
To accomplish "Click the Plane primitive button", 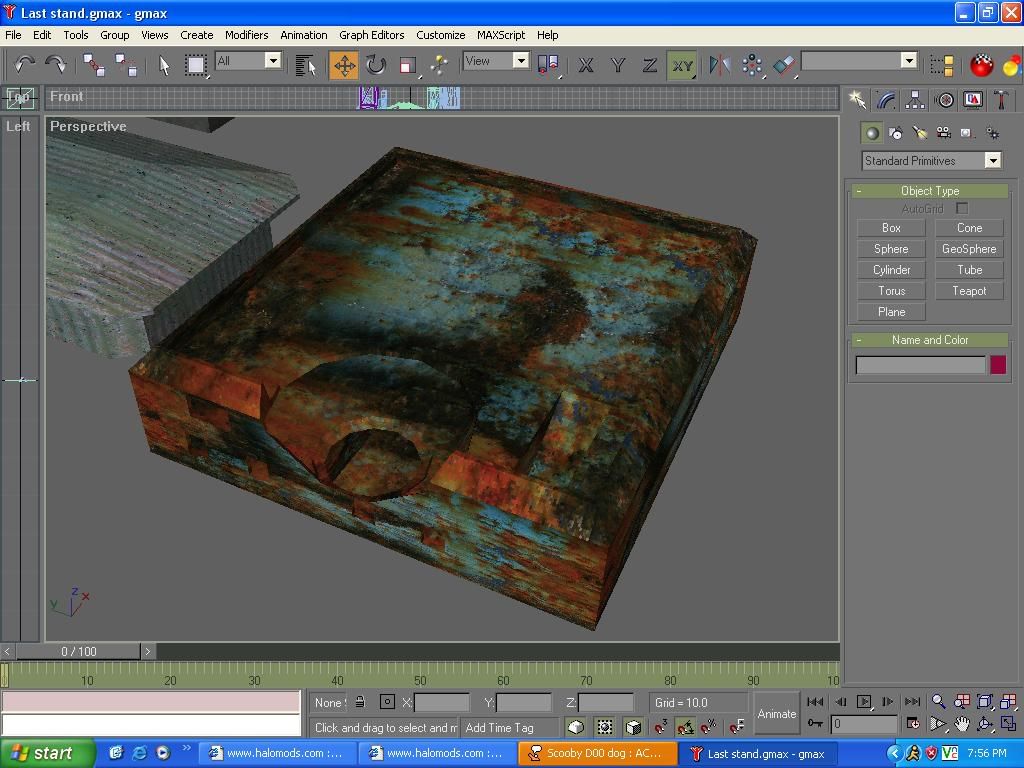I will (x=891, y=312).
